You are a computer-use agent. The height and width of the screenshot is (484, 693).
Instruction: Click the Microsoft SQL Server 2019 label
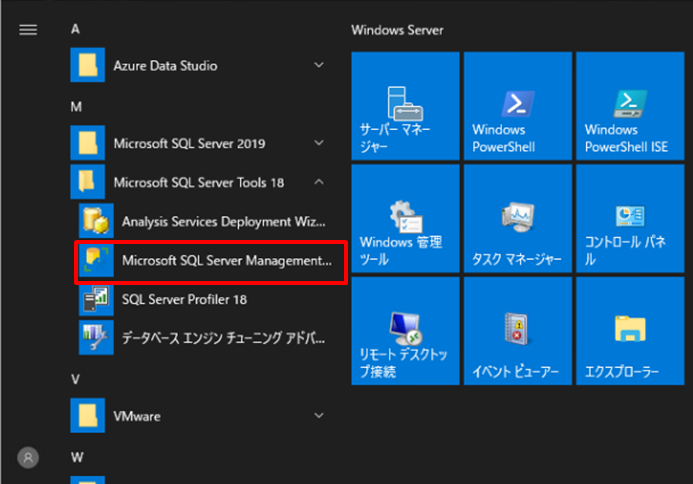[189, 143]
